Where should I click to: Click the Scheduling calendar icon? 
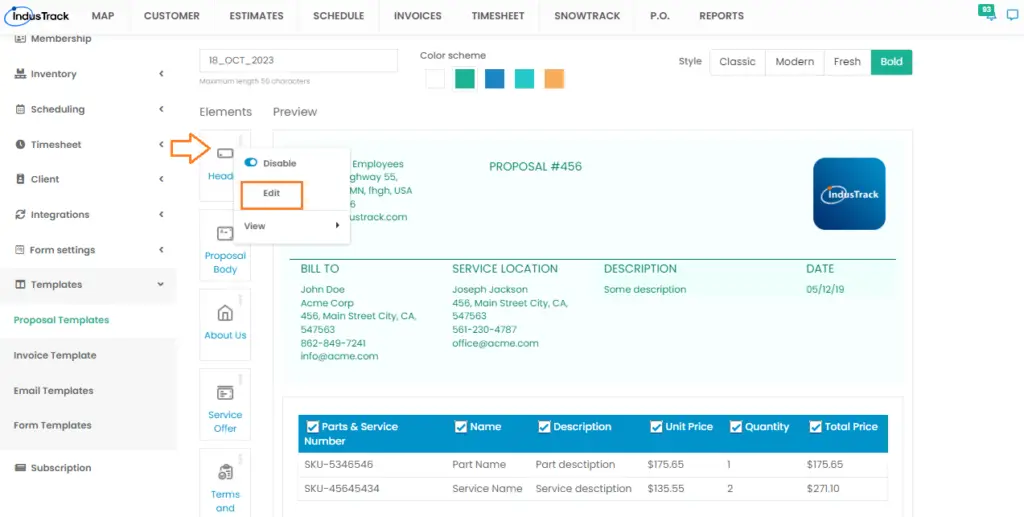[x=20, y=109]
